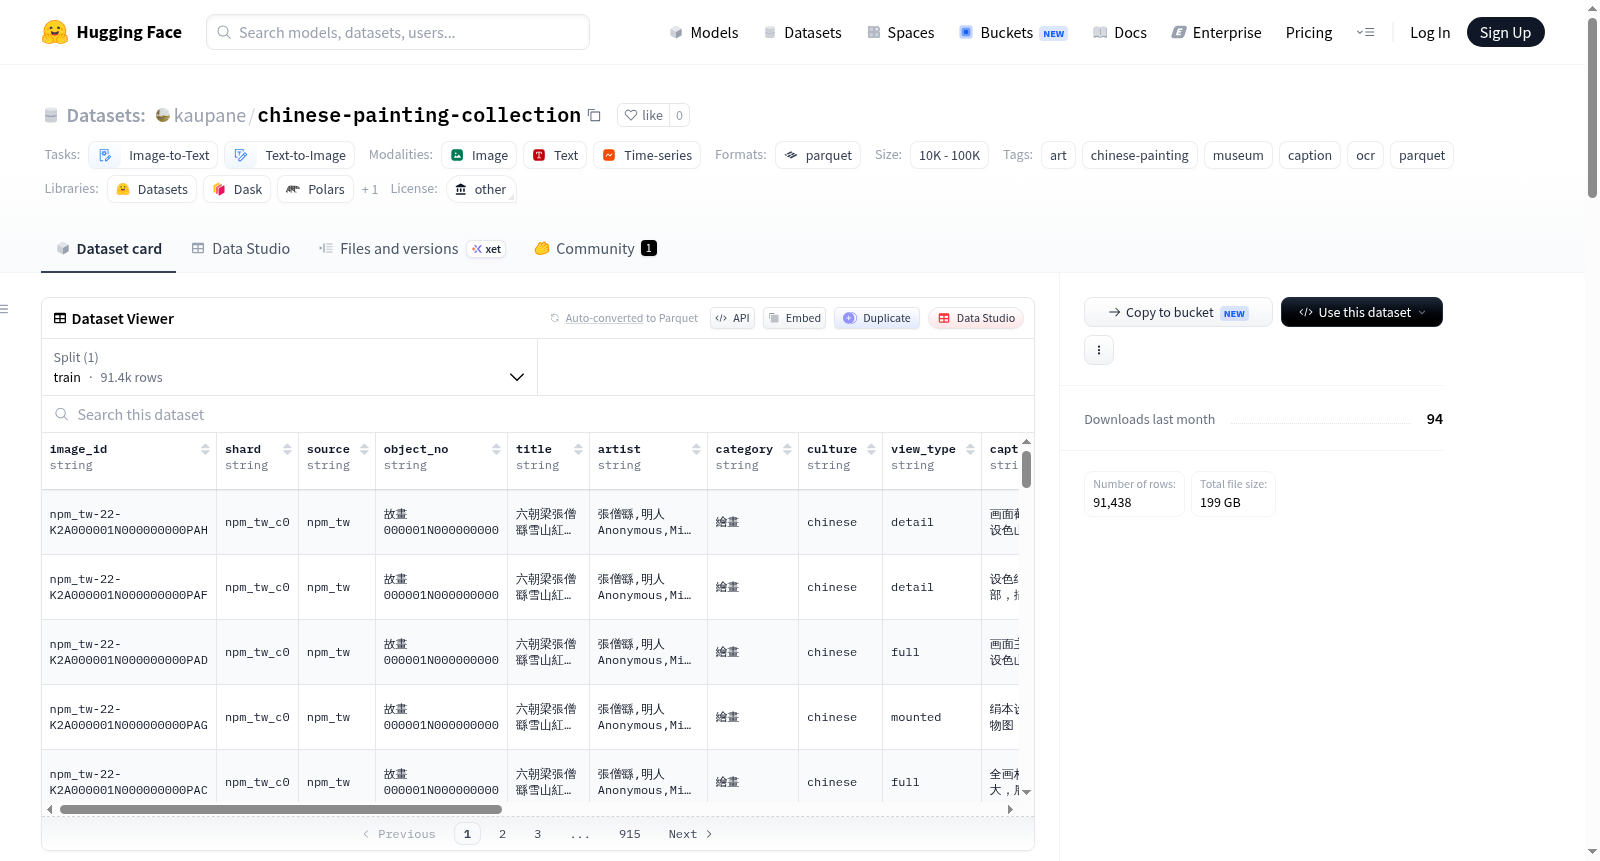Open the left sidebar toggle icon
Screen dimensions: 1600x861
[5, 309]
